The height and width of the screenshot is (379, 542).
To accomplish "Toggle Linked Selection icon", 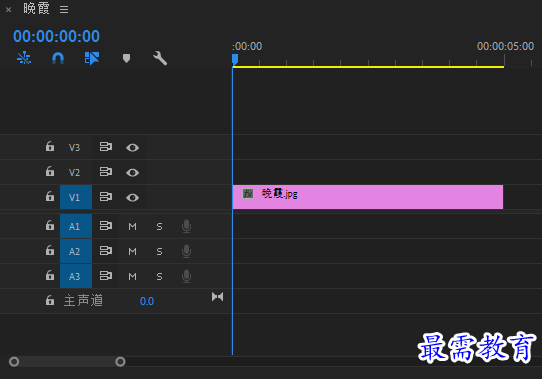I will [x=92, y=58].
